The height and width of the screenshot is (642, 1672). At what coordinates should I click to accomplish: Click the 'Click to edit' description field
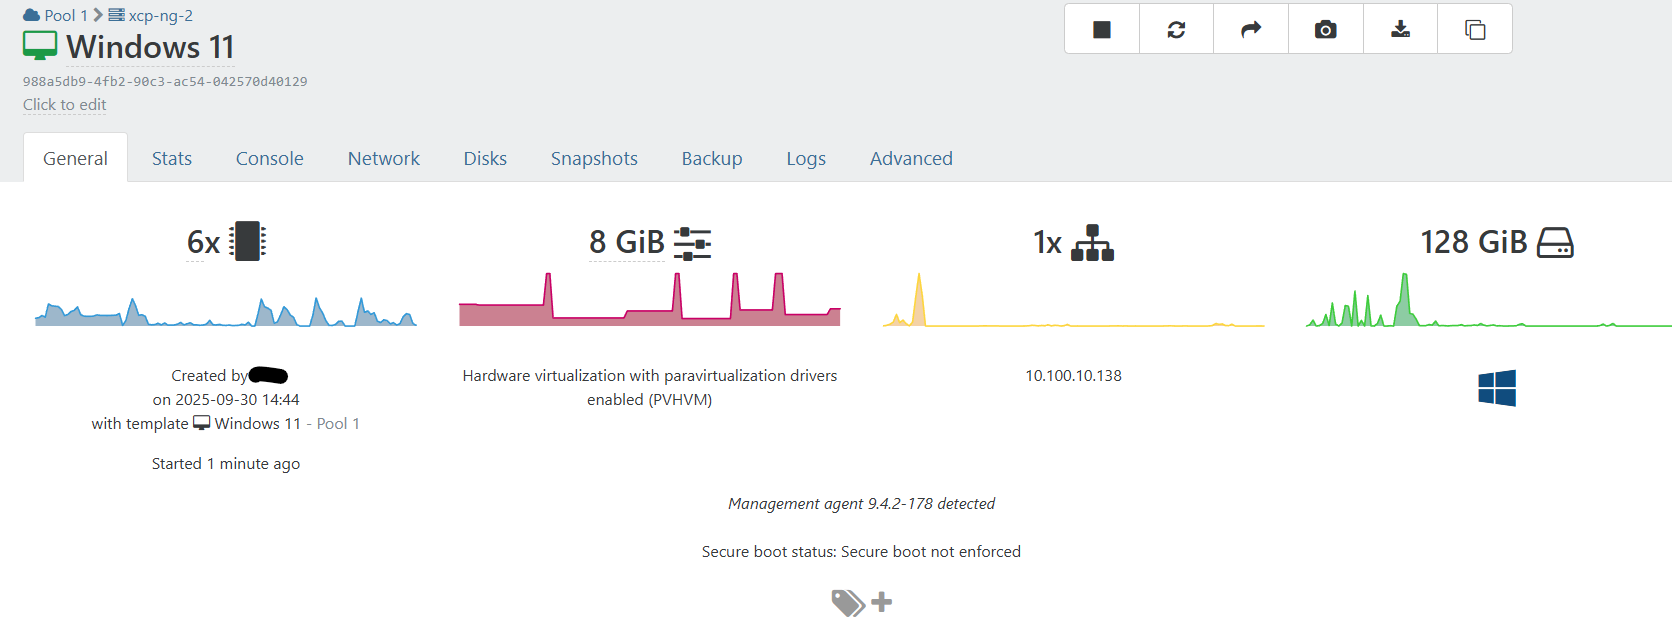tap(65, 105)
